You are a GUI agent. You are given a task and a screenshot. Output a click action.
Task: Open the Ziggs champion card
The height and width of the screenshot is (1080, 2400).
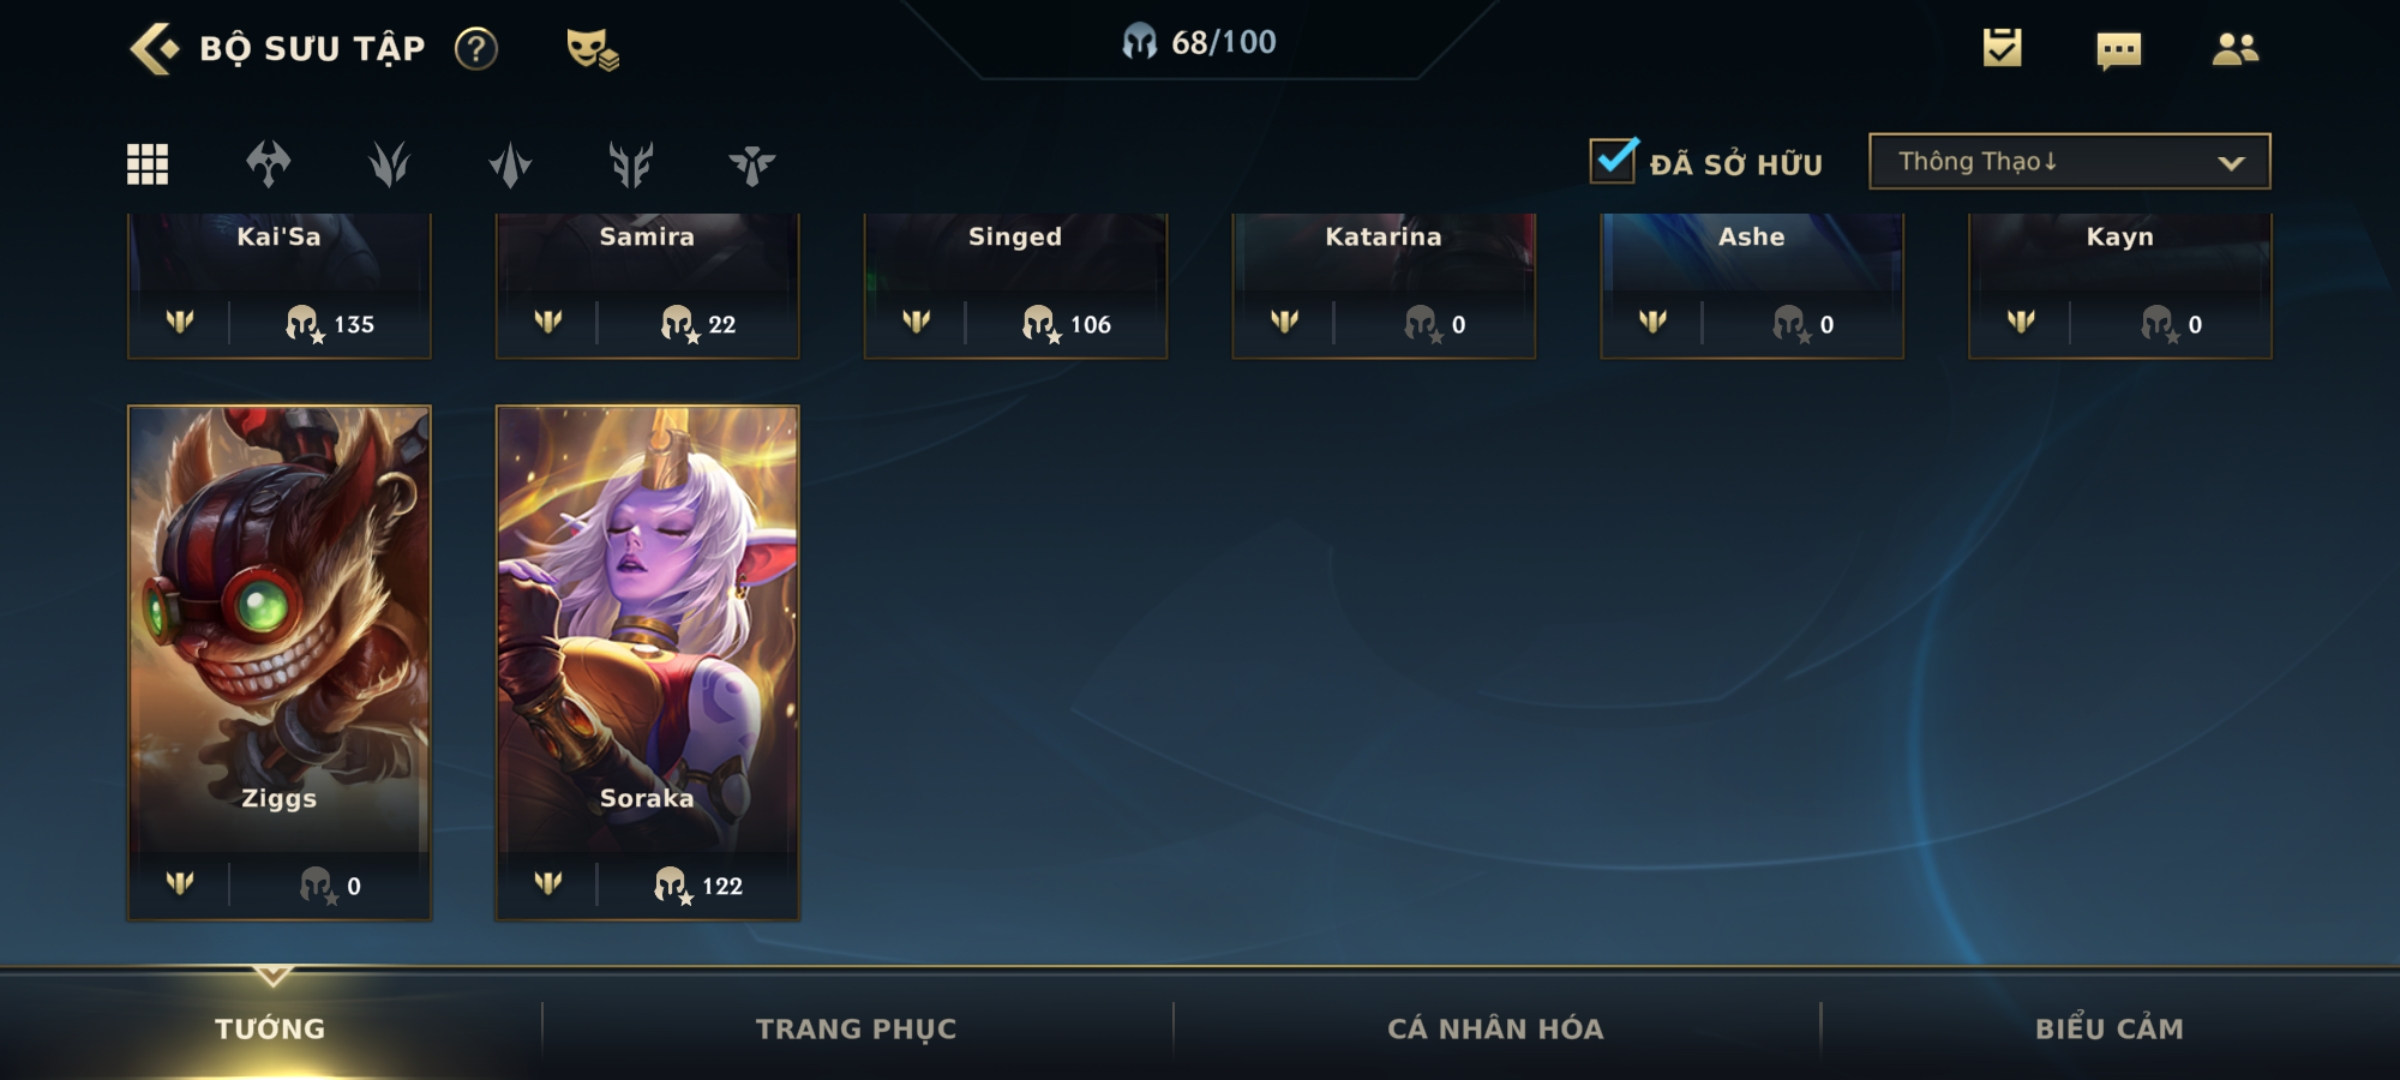(x=279, y=662)
